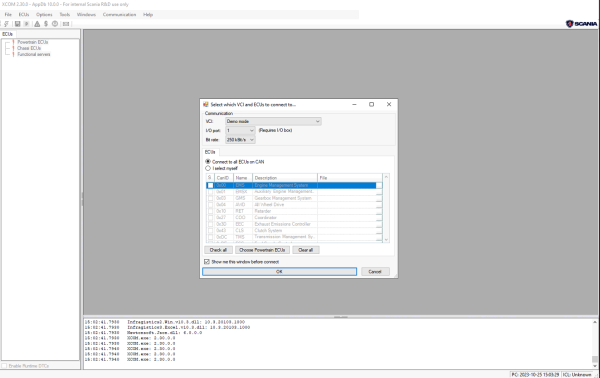This screenshot has width=600, height=378.
Task: Select the 'I select myself' radio button
Action: tap(208, 168)
